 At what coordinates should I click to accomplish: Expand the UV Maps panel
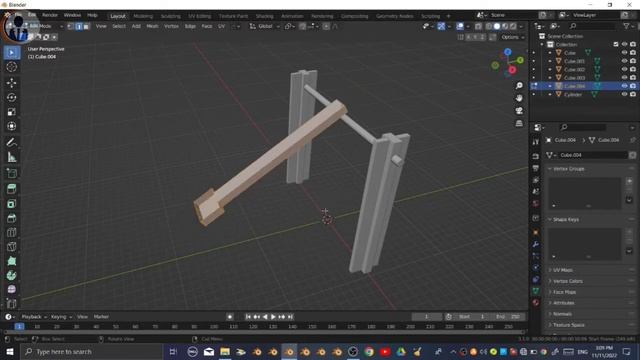pyautogui.click(x=562, y=270)
